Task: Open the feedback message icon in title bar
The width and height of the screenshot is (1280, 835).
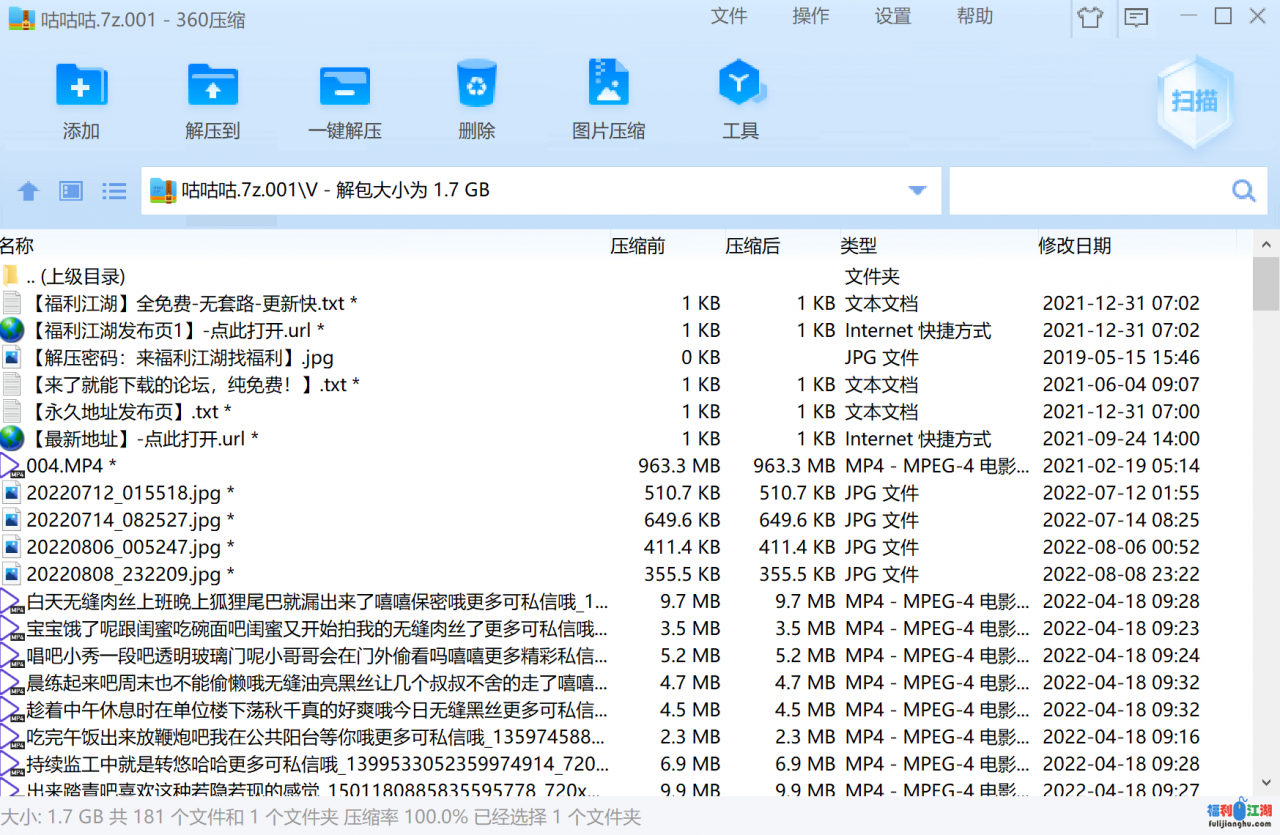Action: tap(1135, 17)
